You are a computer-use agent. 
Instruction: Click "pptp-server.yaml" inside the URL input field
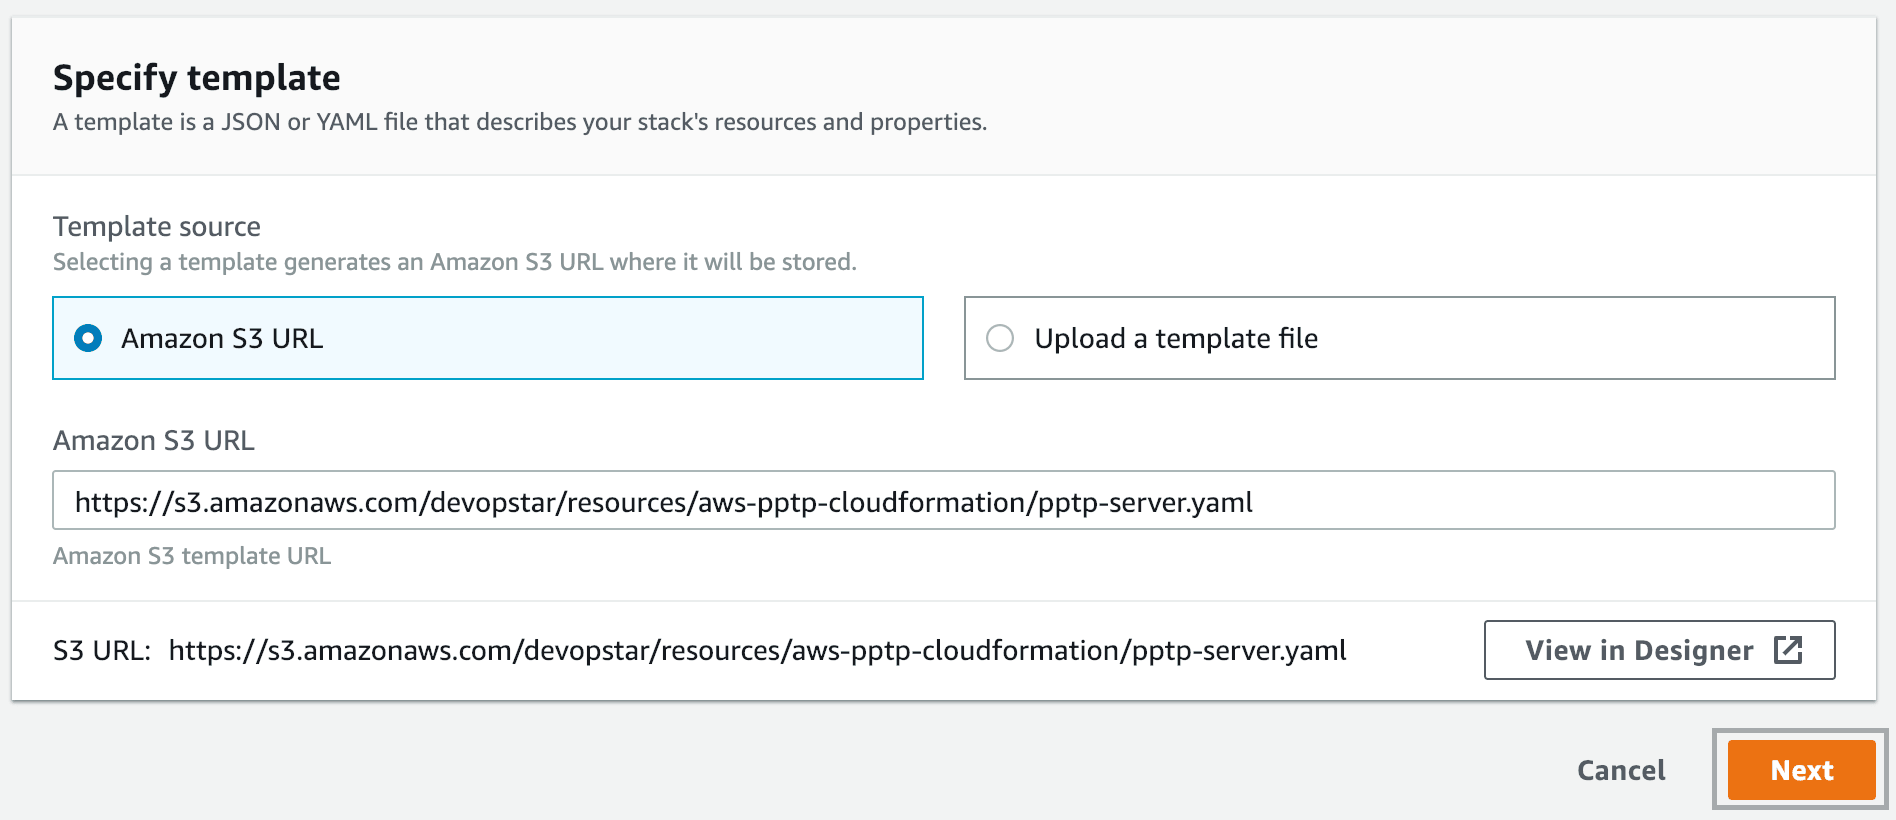[x=1145, y=502]
